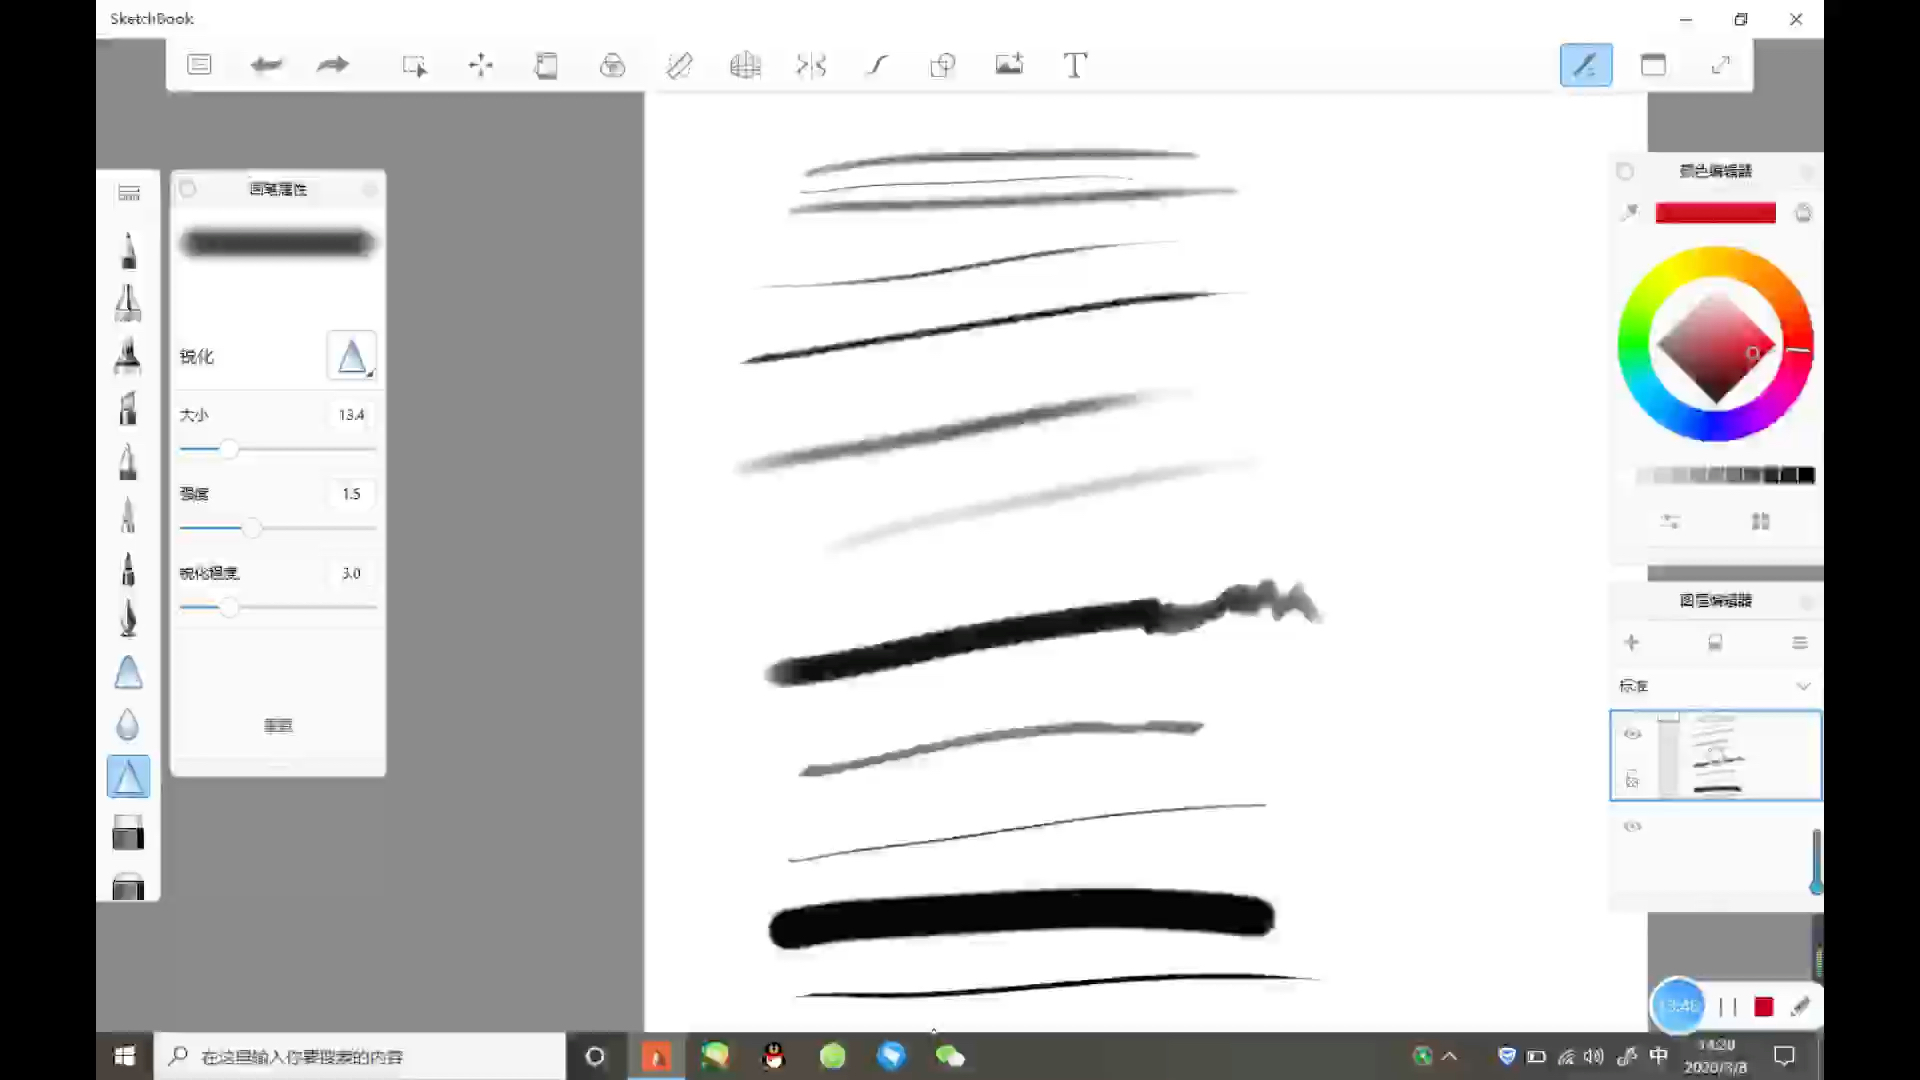The height and width of the screenshot is (1080, 1920).
Task: Click the red current color swatch
Action: (x=1715, y=213)
